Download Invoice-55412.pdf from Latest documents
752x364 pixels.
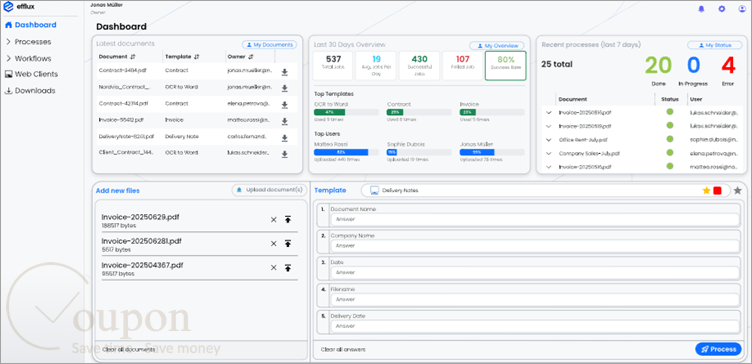pos(284,121)
